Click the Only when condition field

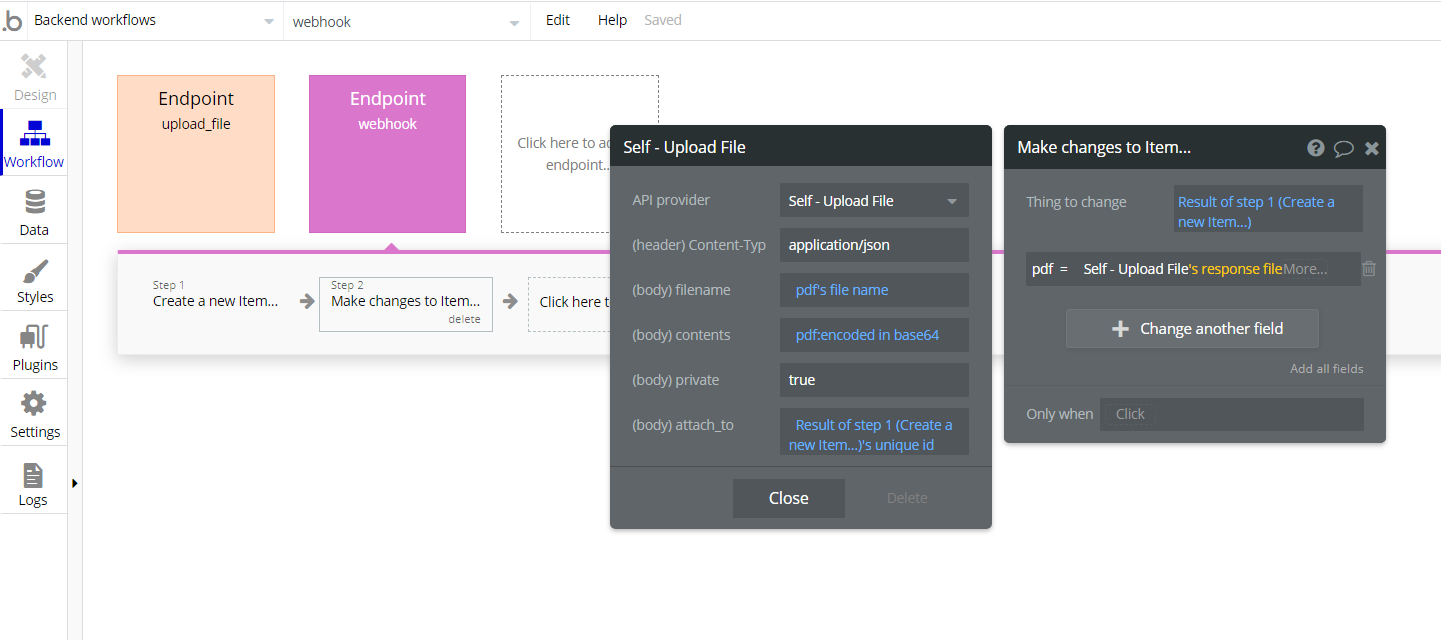coord(1232,414)
